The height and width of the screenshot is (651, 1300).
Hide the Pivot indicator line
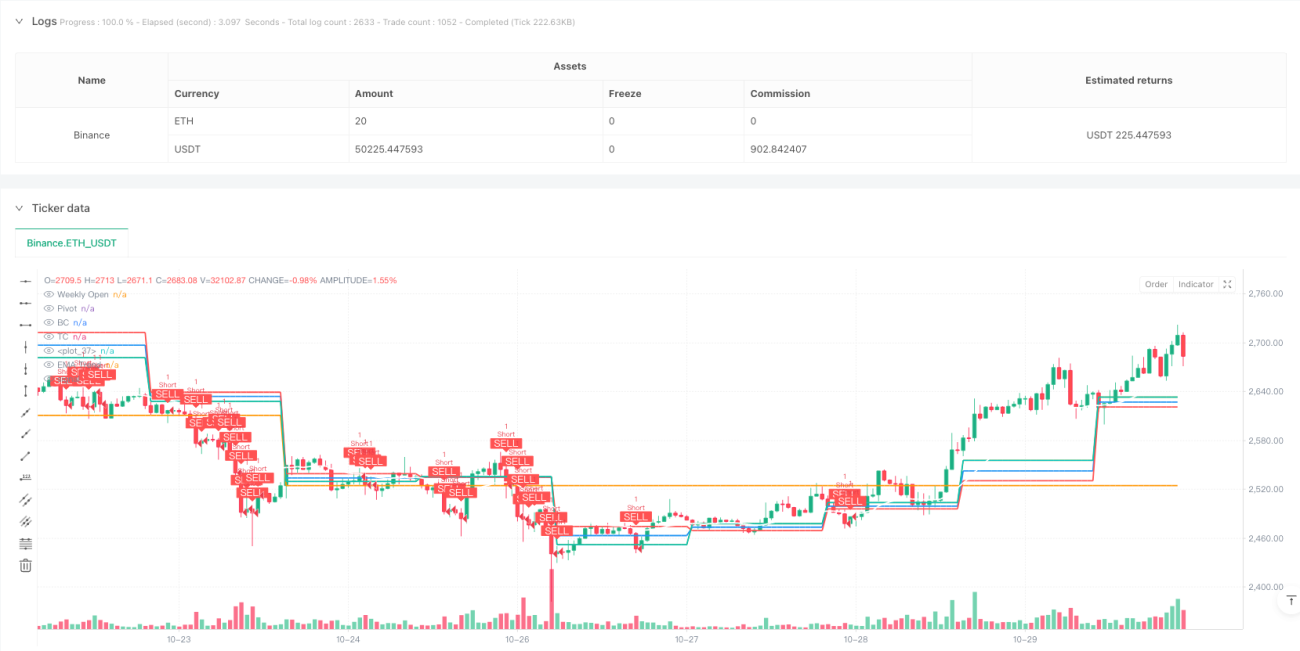[50, 309]
